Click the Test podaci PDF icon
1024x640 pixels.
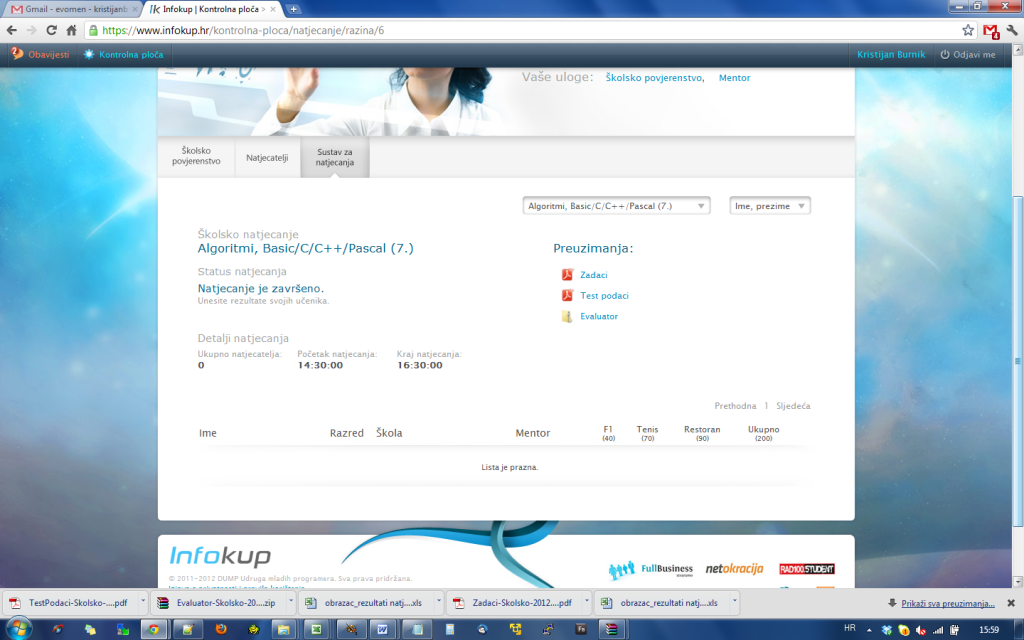click(x=566, y=295)
